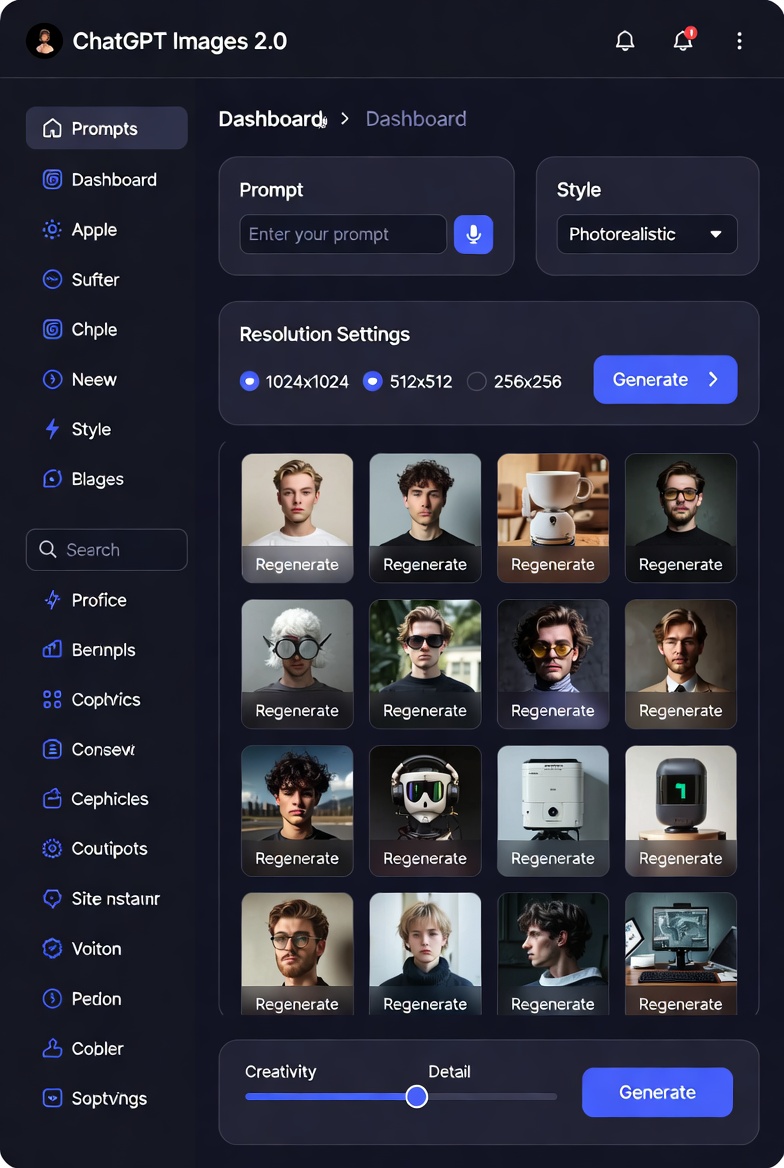
Task: Click the chat bubble icon beside Site nstaınr
Action: point(52,898)
